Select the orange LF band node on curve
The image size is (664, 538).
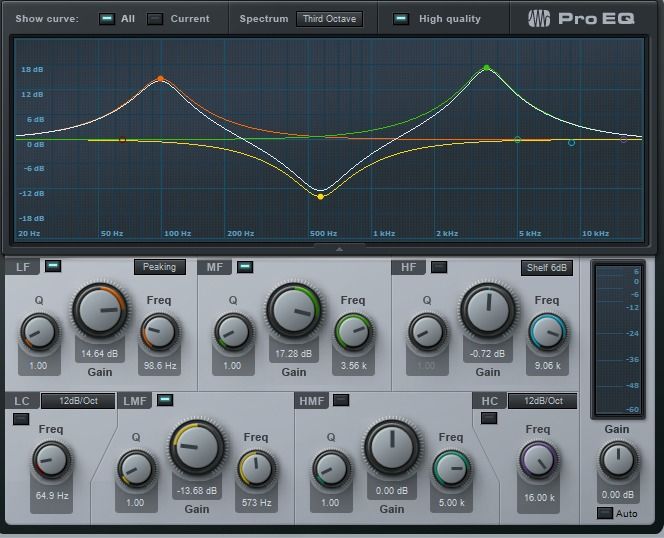point(160,78)
